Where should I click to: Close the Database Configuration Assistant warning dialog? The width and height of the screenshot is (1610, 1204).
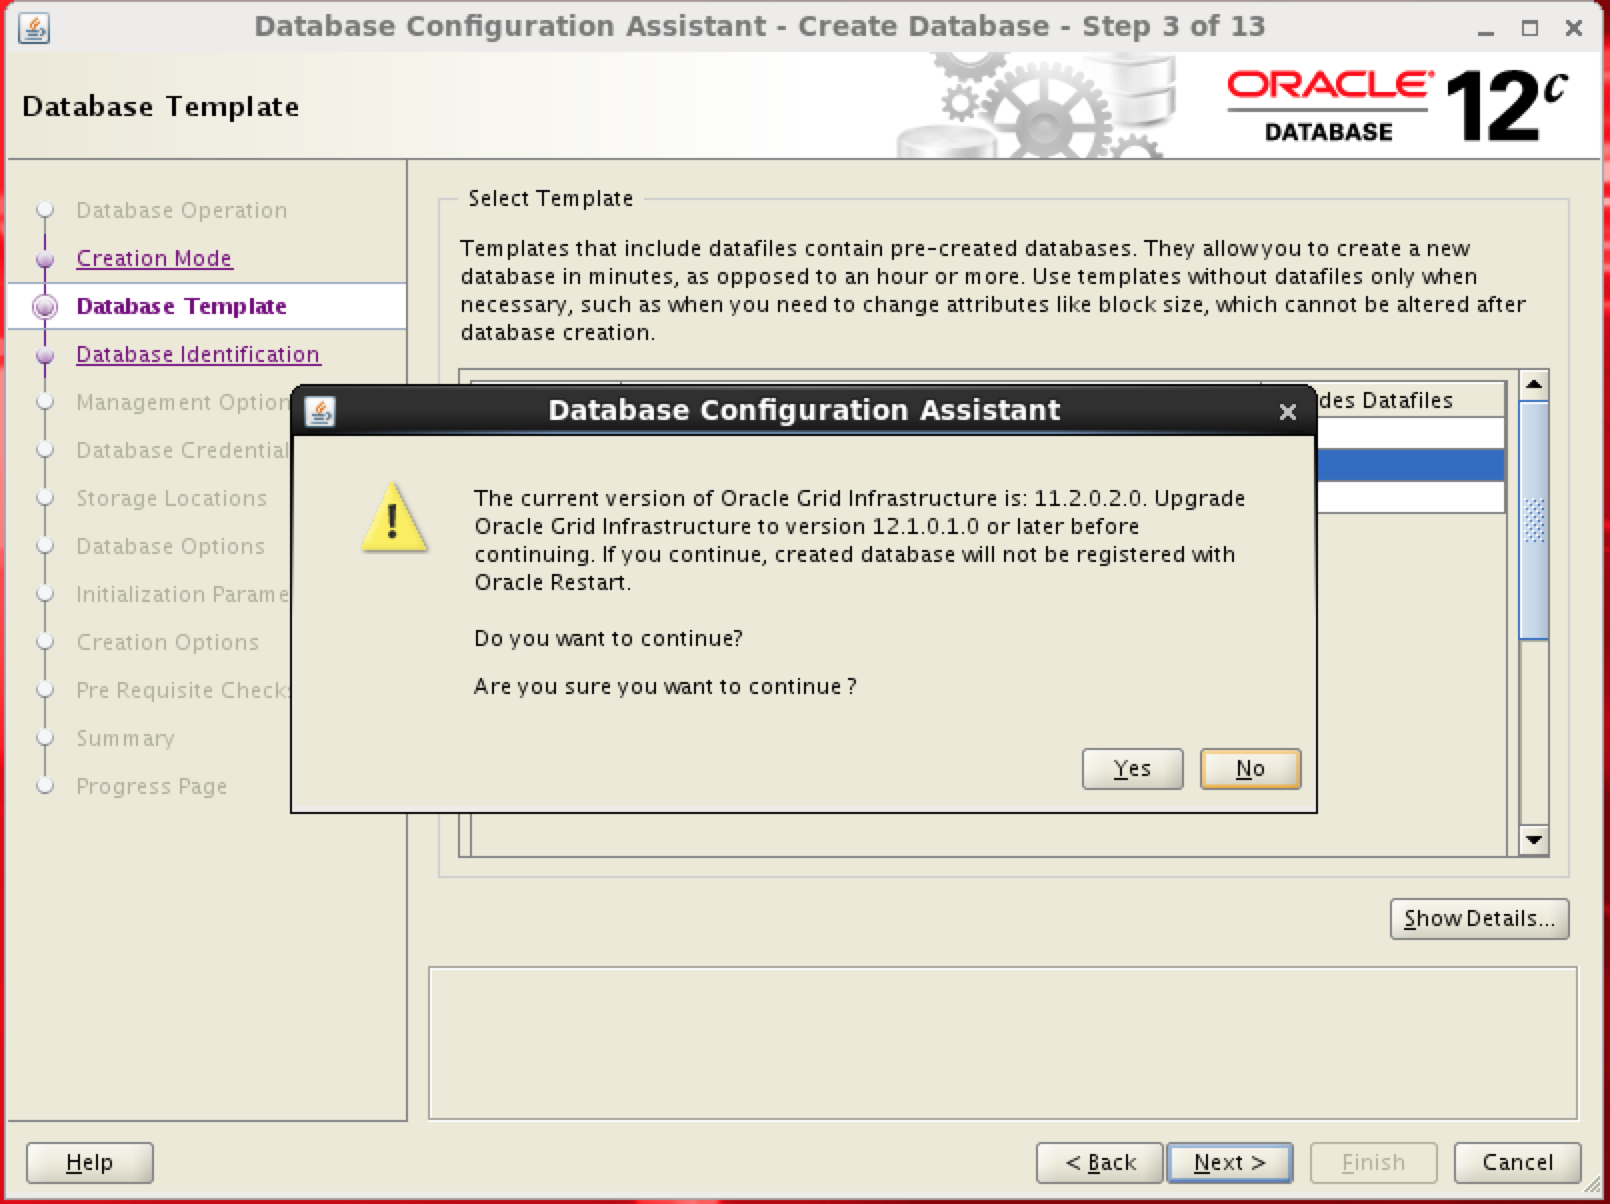1288,411
